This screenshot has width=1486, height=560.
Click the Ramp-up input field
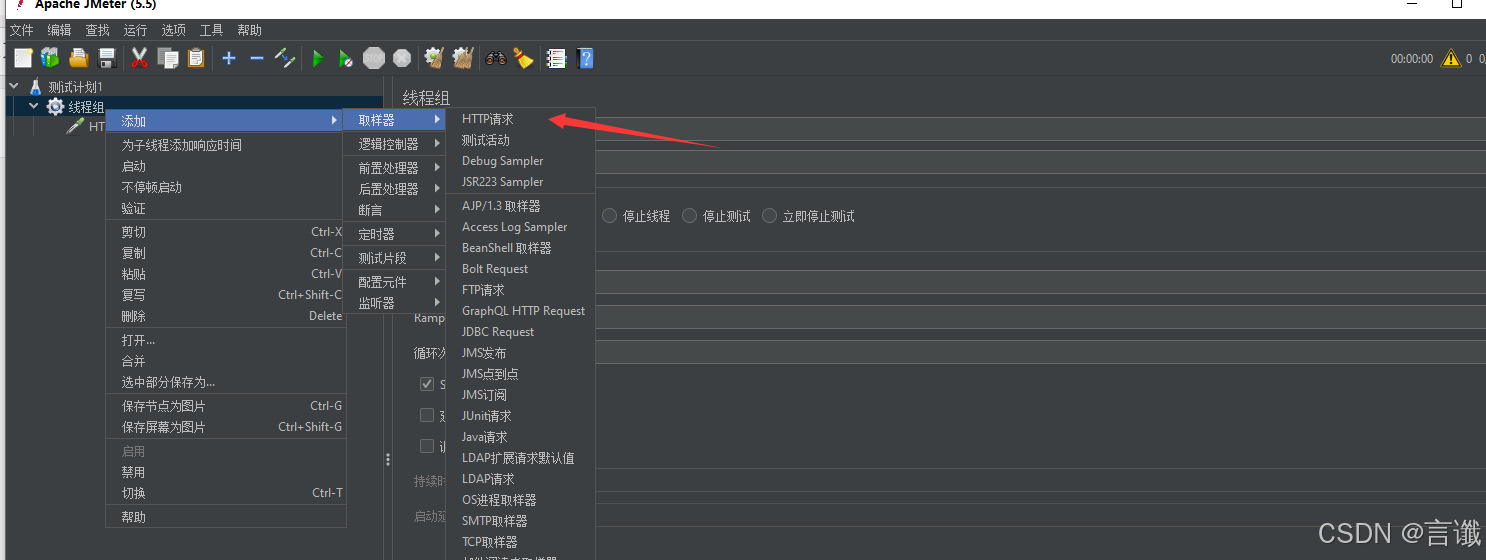pos(1040,317)
